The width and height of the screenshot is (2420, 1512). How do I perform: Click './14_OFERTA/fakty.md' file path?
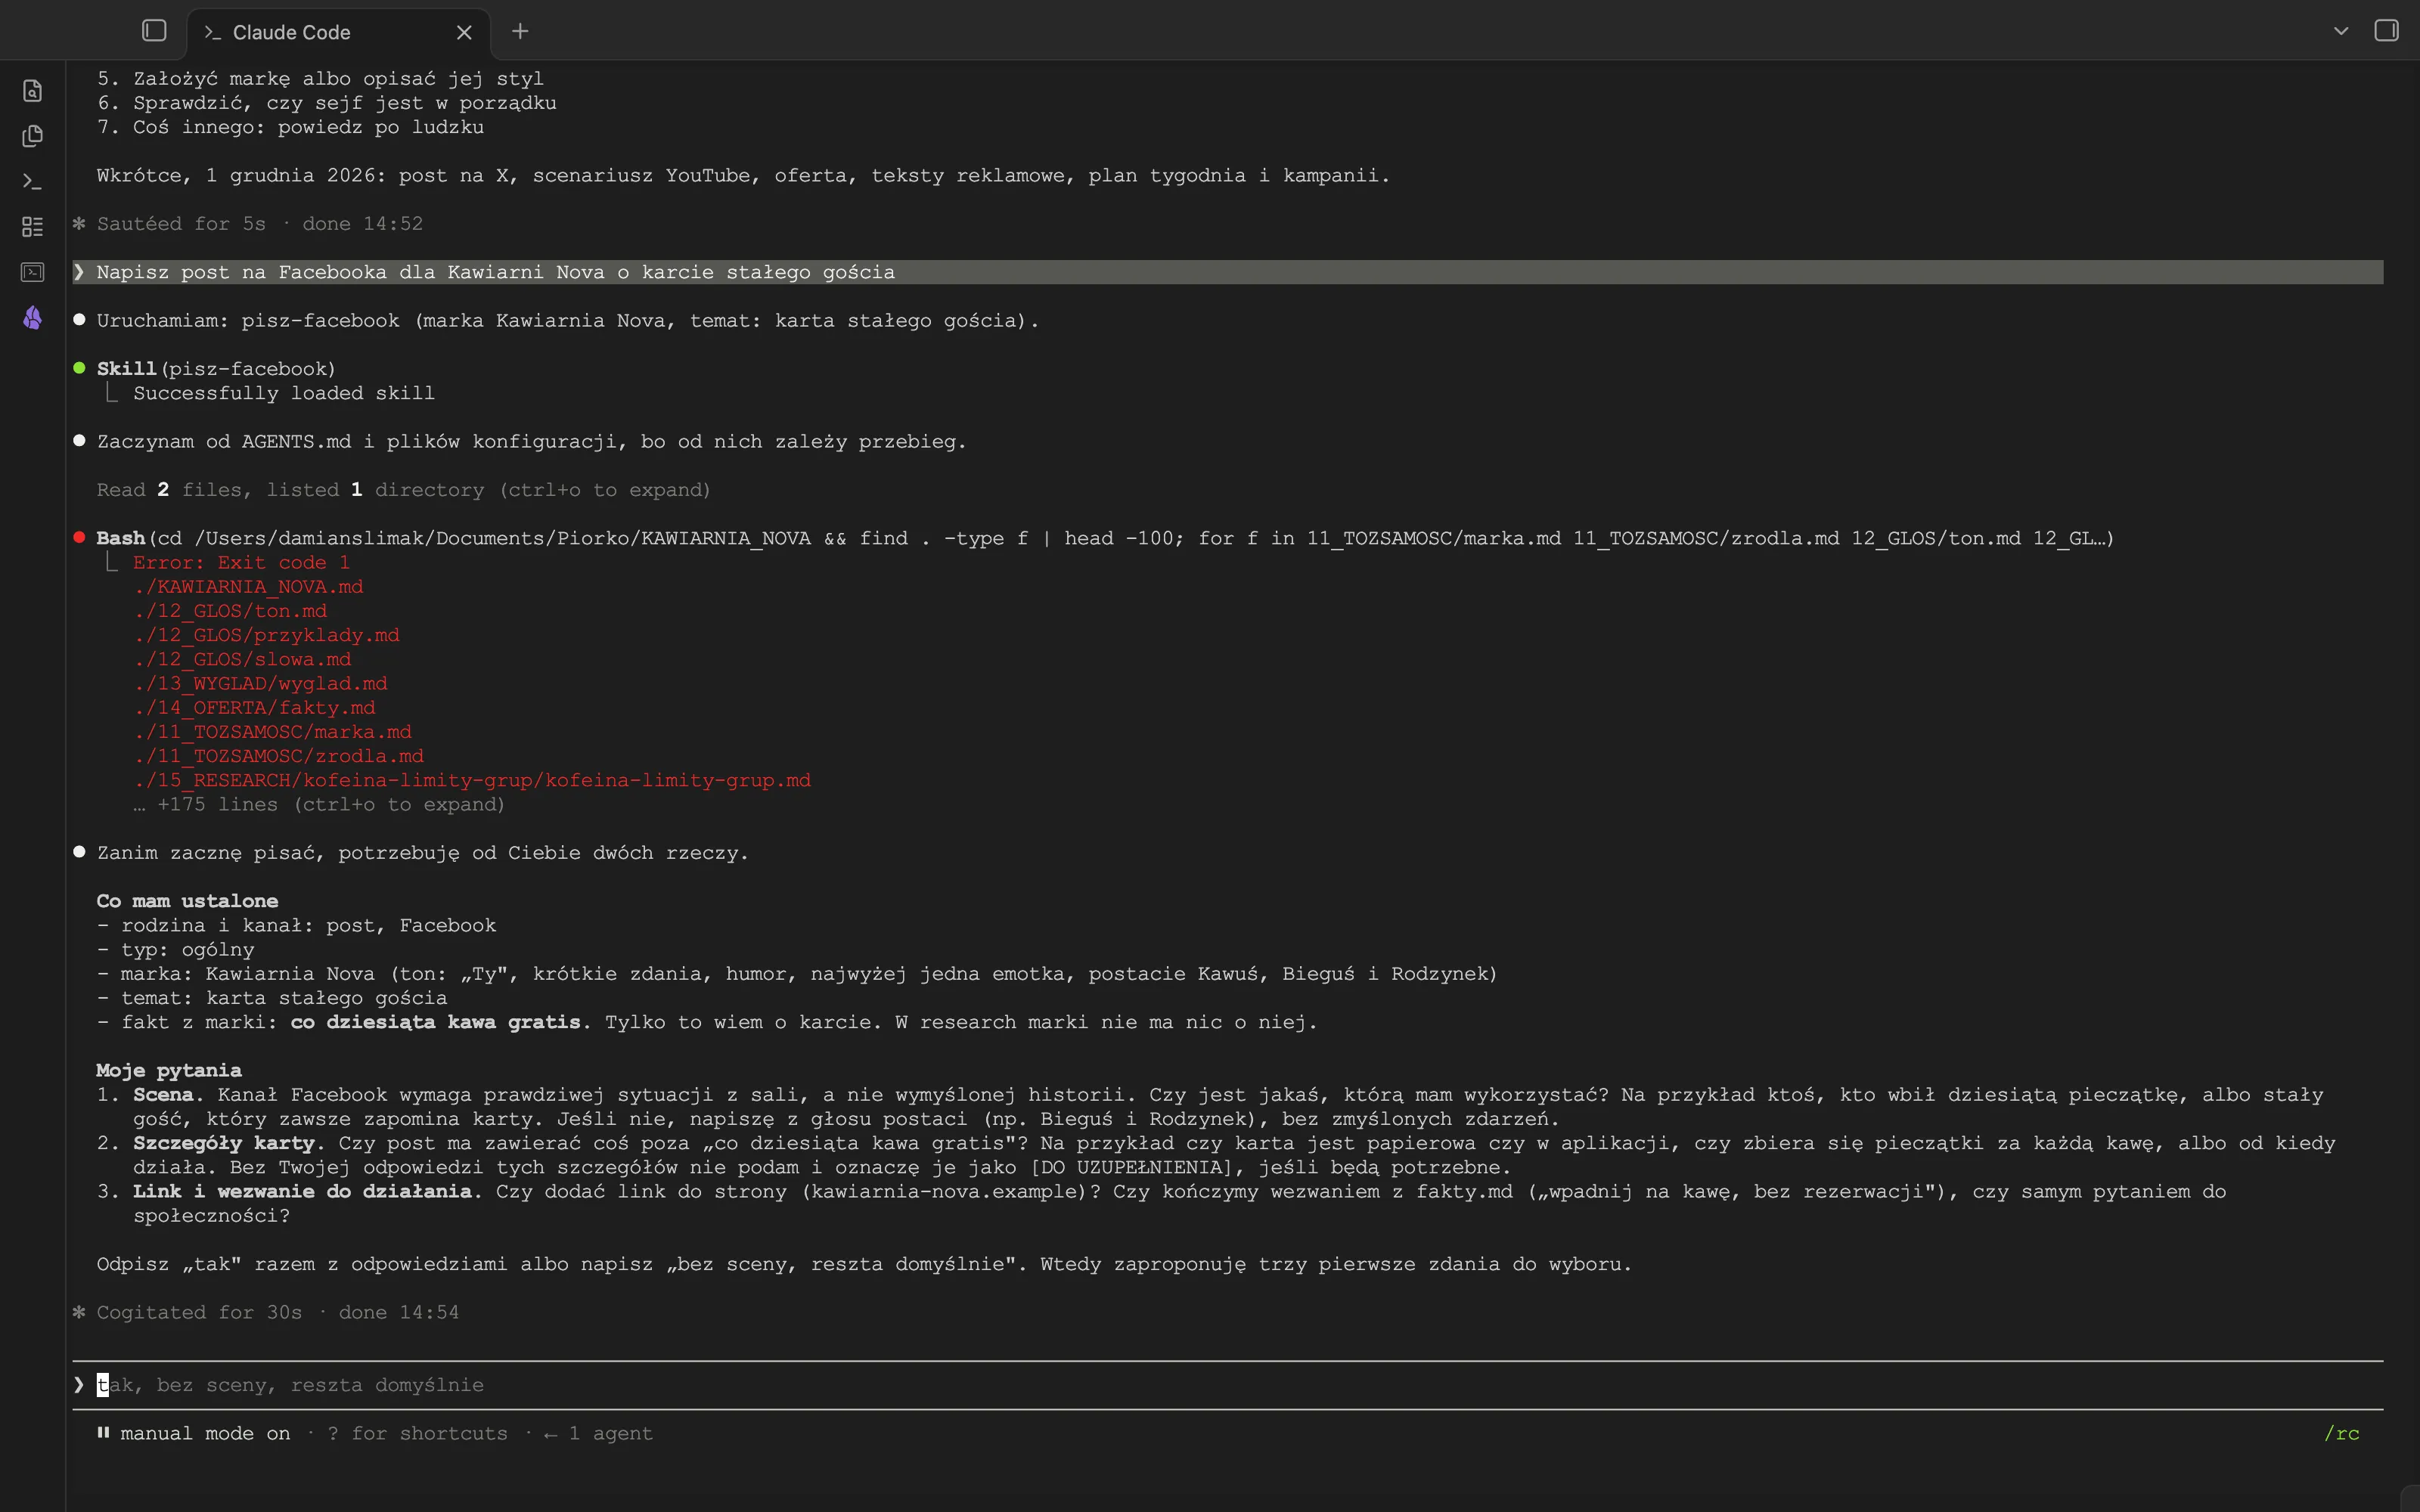(254, 708)
